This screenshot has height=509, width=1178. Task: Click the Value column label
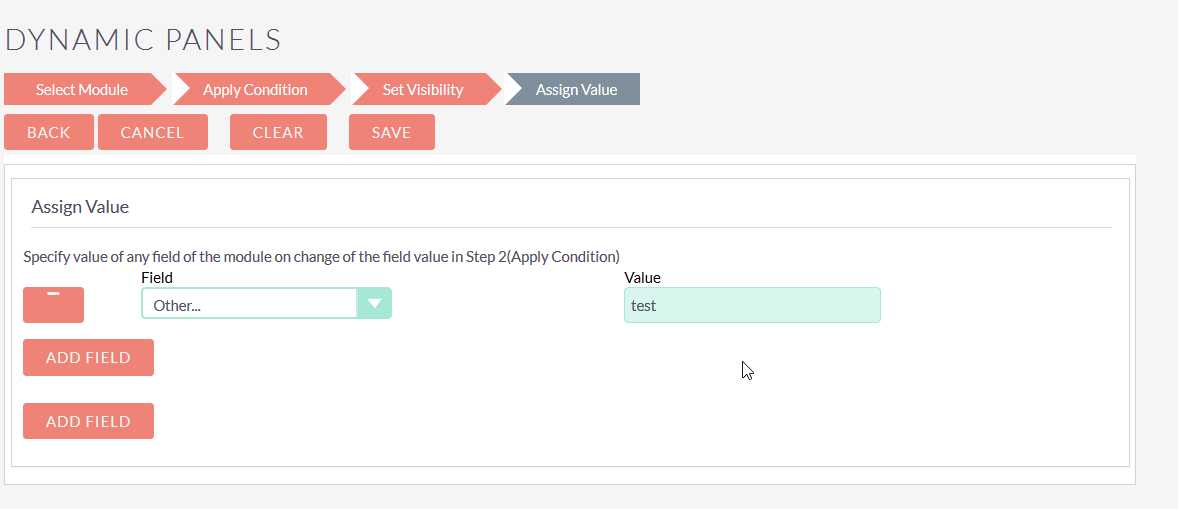click(x=642, y=278)
